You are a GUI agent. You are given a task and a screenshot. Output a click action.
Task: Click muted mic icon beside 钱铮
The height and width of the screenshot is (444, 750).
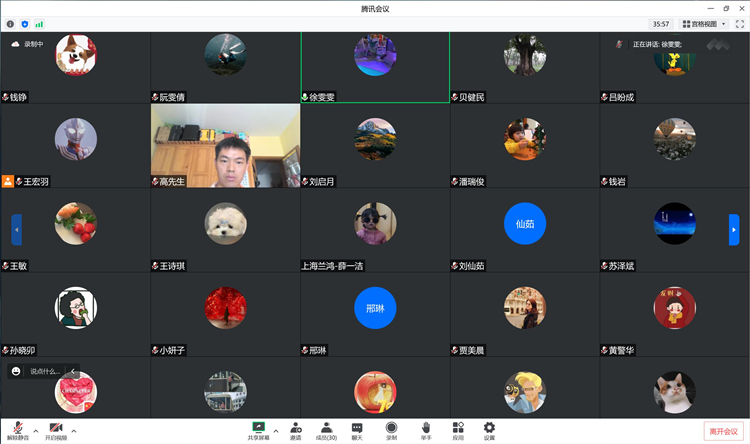[x=5, y=97]
